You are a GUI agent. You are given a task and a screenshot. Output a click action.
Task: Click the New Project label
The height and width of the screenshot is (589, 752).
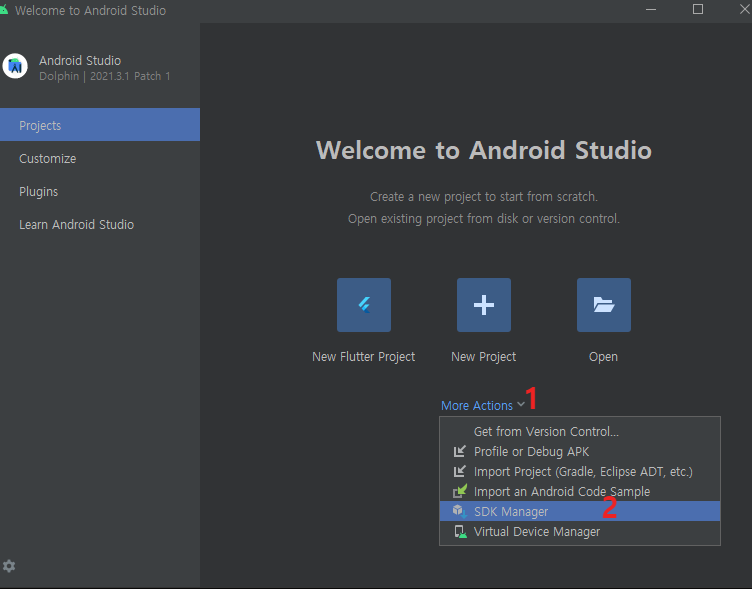[x=483, y=357]
